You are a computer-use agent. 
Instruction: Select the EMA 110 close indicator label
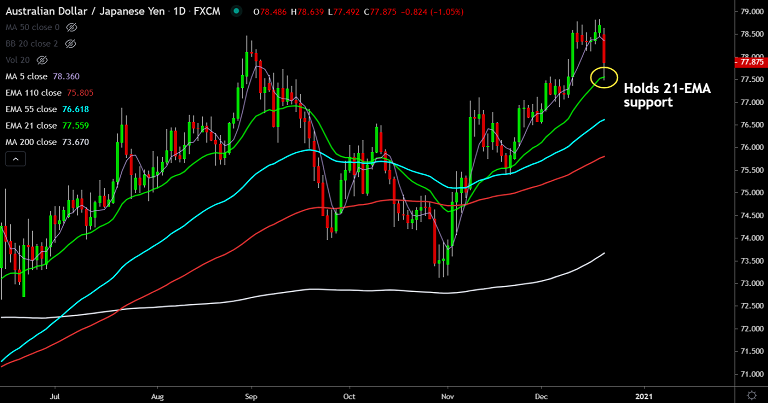33,93
